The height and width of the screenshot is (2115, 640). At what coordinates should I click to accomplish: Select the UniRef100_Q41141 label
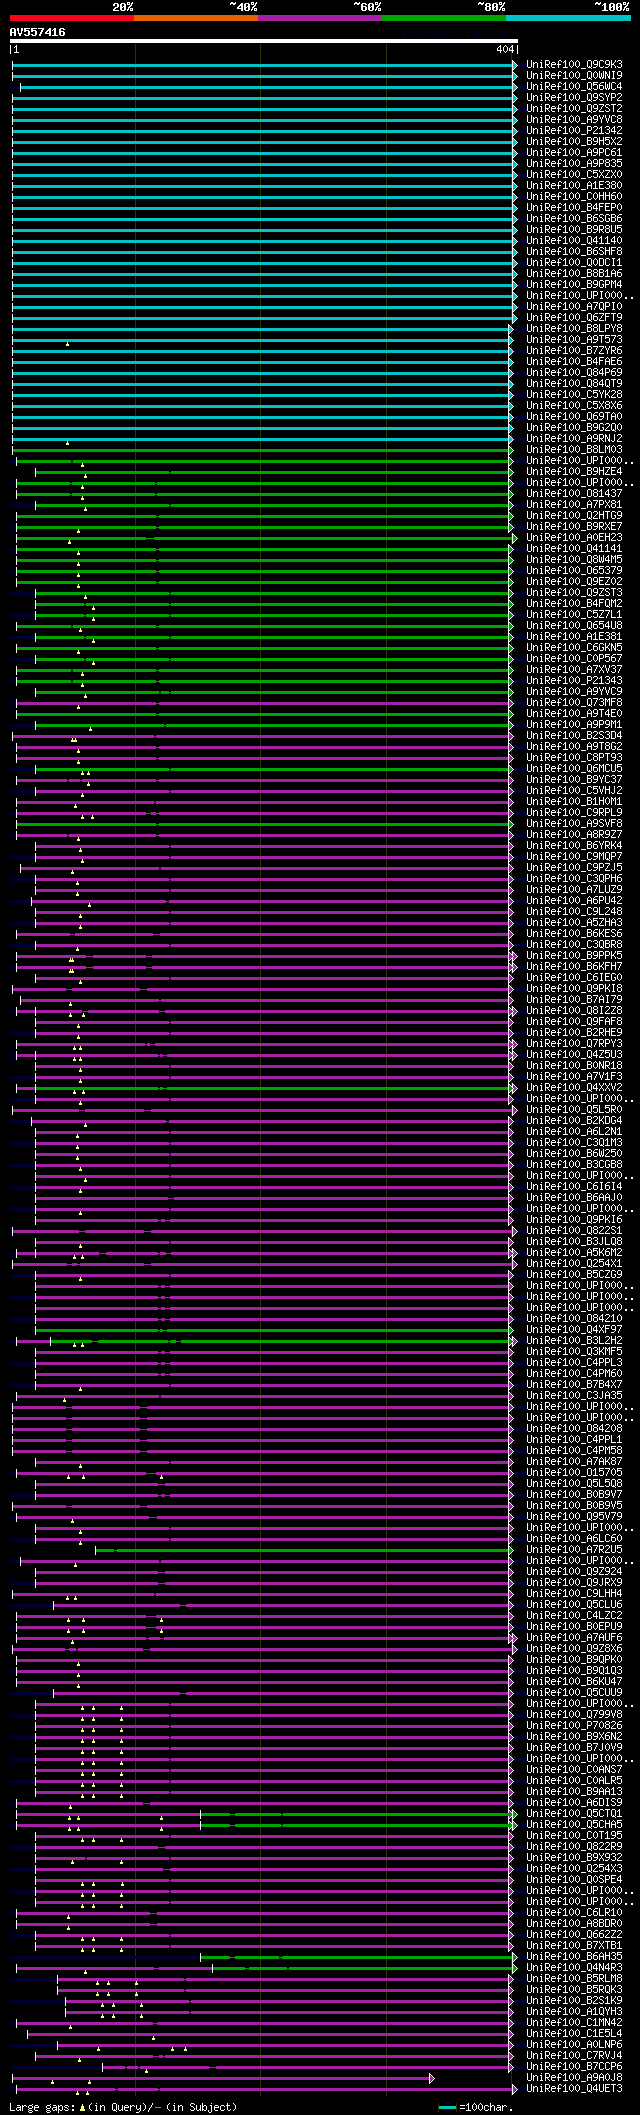tap(574, 549)
